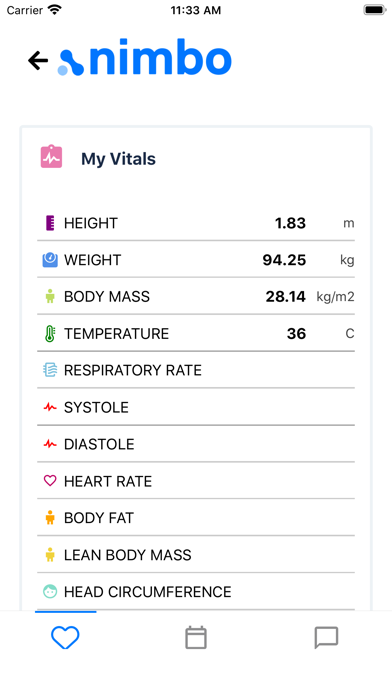Tap the LEAN BODY MASS row
Screen dimensions: 392x696
[196, 554]
